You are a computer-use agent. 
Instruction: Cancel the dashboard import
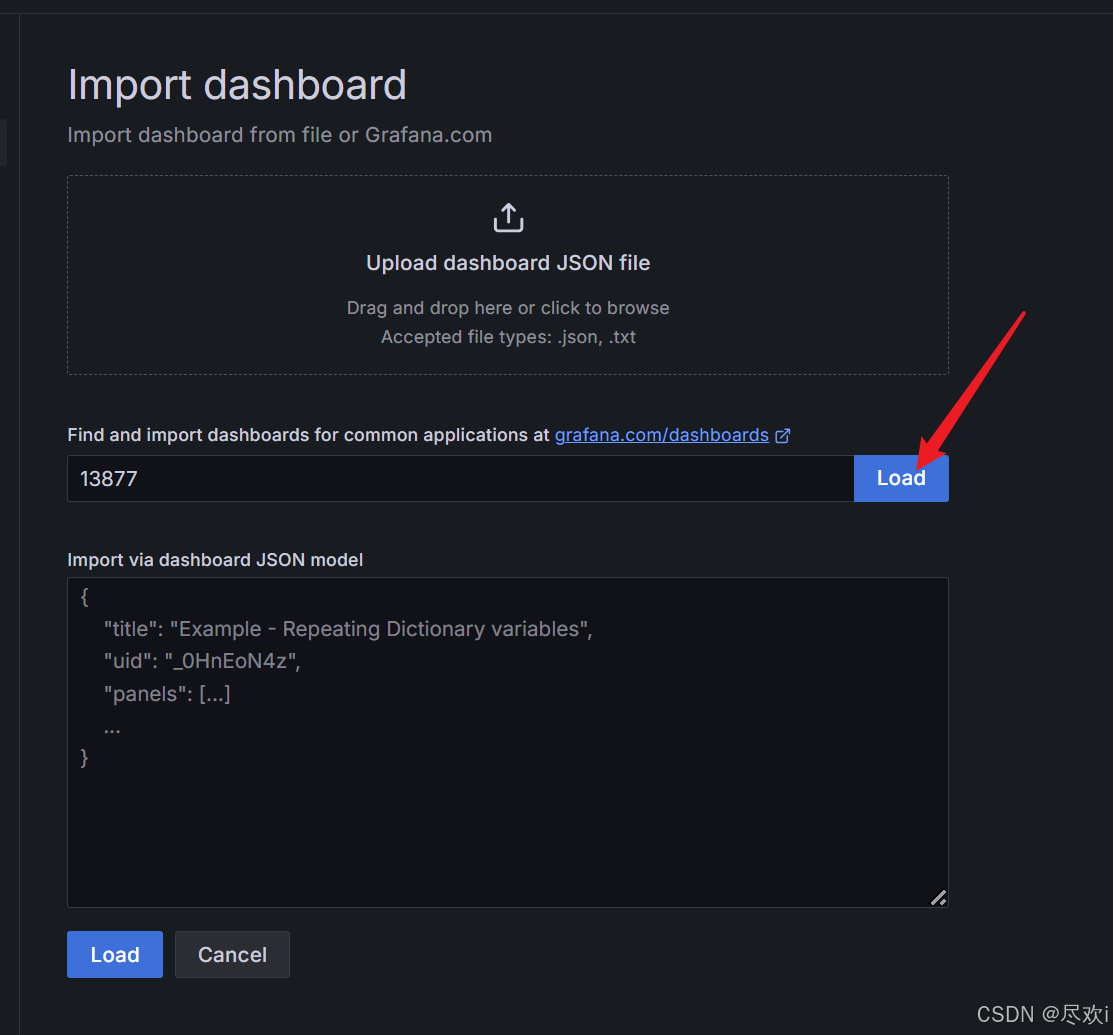tap(232, 955)
